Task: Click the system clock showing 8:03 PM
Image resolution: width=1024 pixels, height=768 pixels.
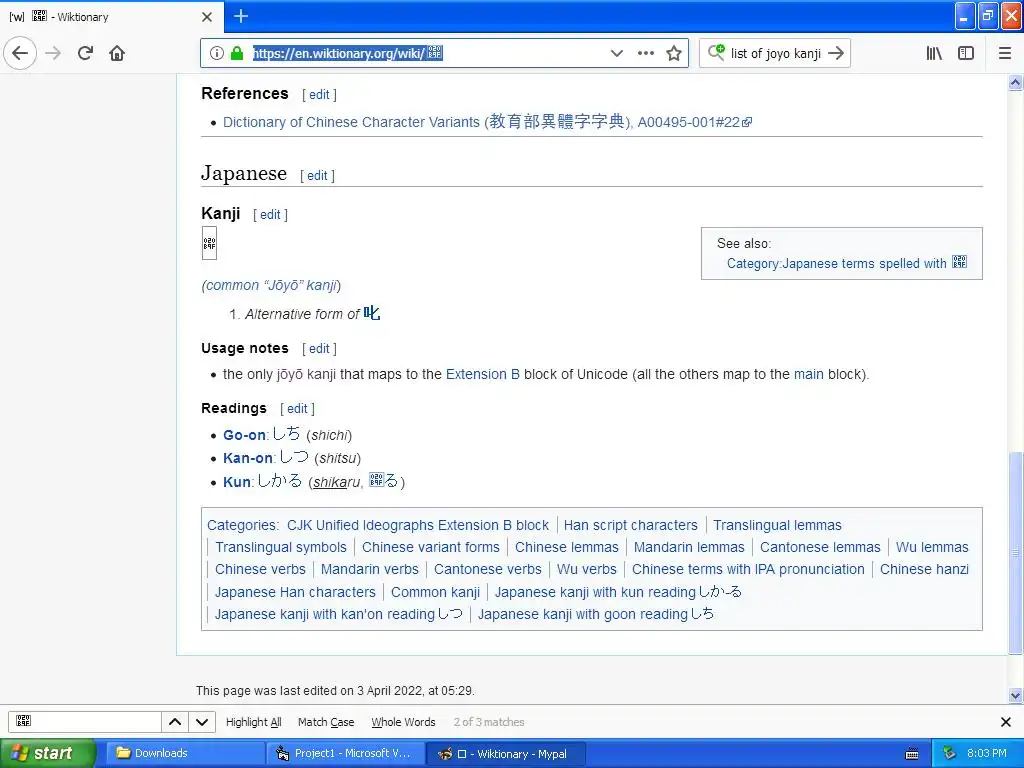Action: (x=986, y=754)
